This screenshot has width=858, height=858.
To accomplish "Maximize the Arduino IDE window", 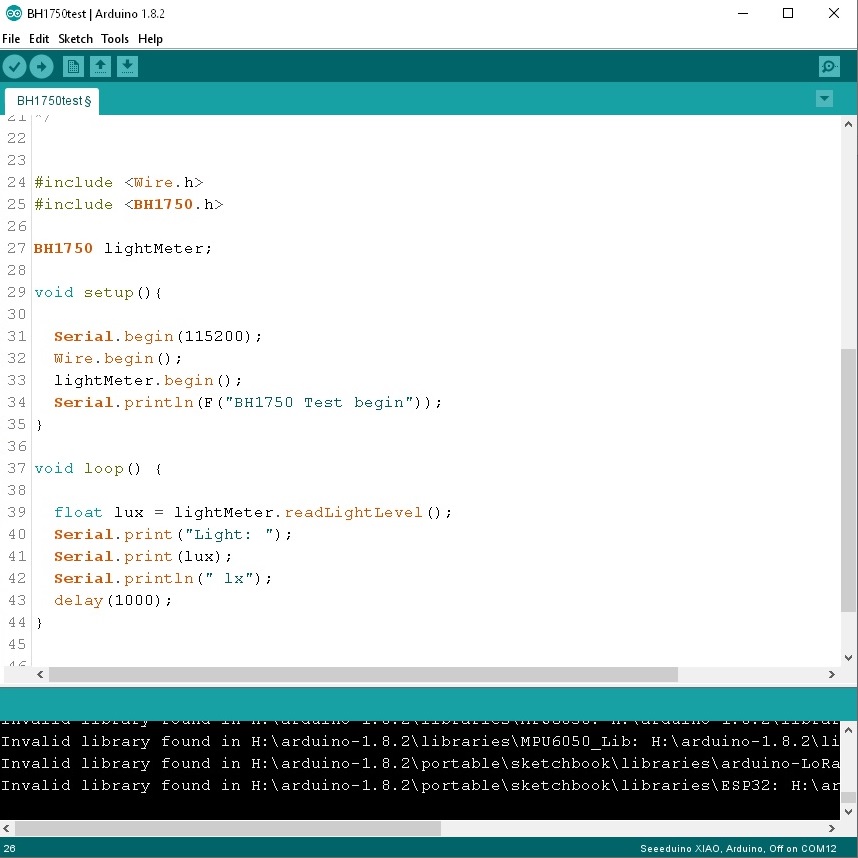I will coord(788,13).
